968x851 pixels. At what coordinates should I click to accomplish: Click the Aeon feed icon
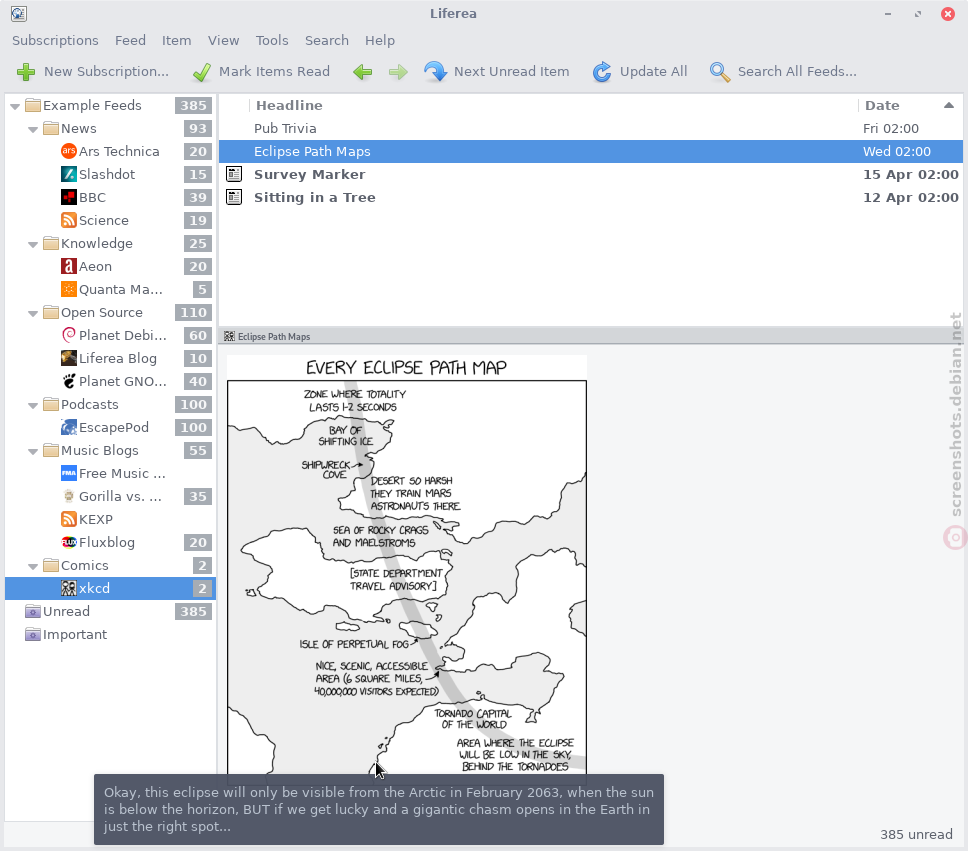(69, 266)
